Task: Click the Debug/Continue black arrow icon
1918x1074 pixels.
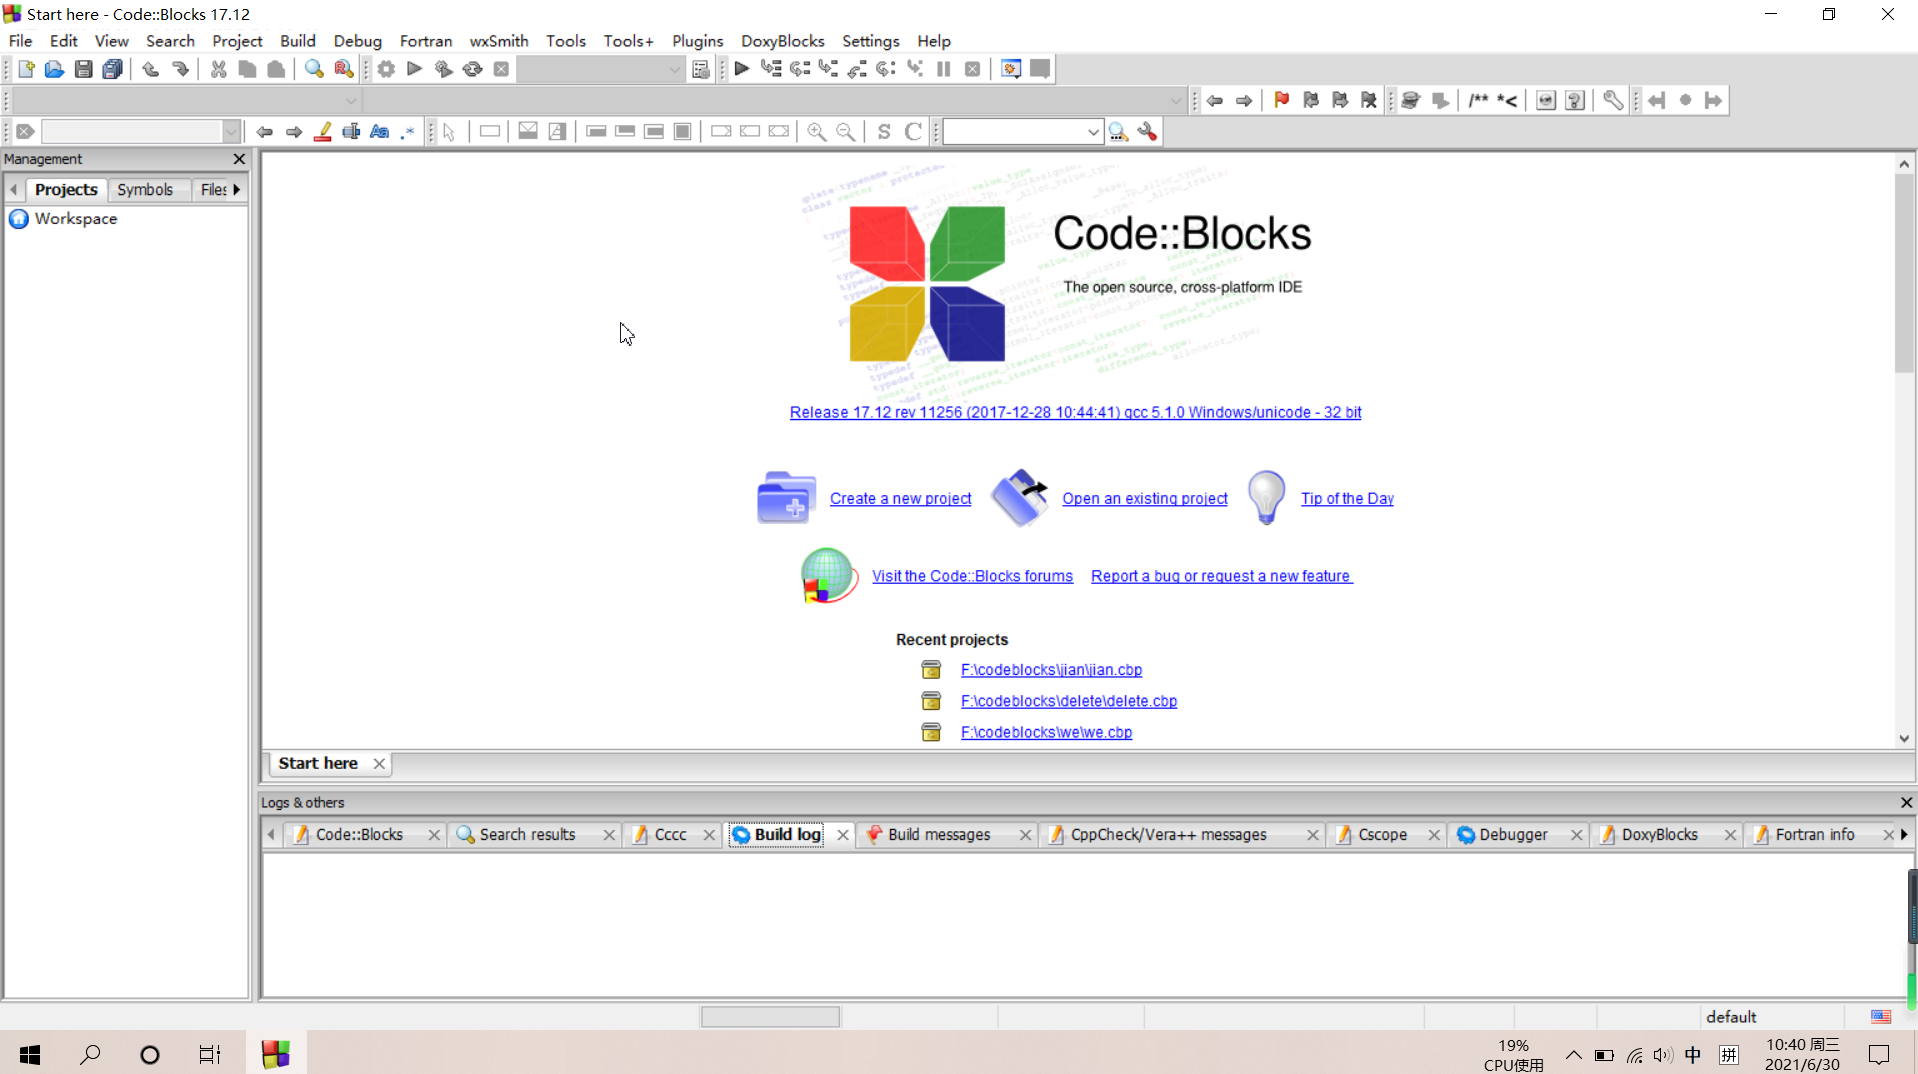Action: [742, 69]
